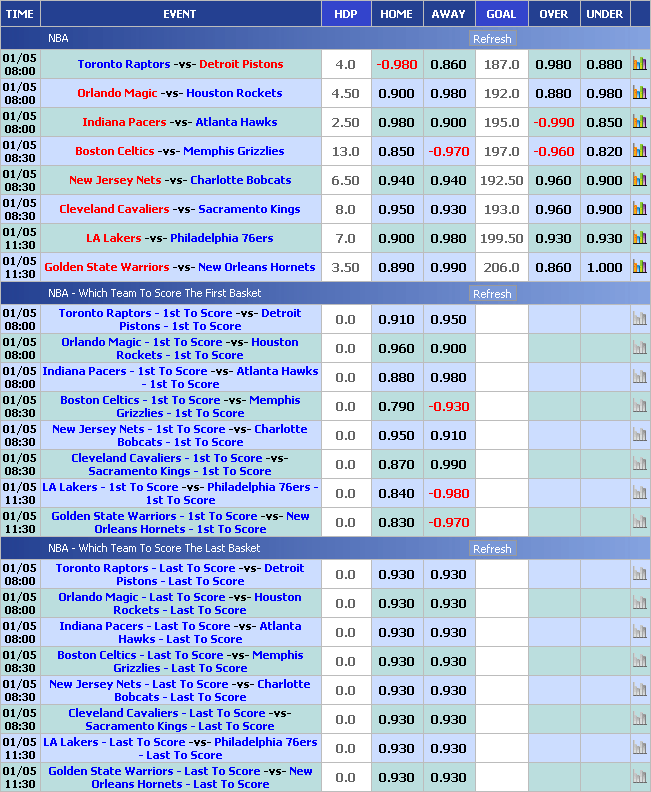Click greyed chart icon for Golden State Warriors Last To Score
651x792 pixels.
(639, 777)
